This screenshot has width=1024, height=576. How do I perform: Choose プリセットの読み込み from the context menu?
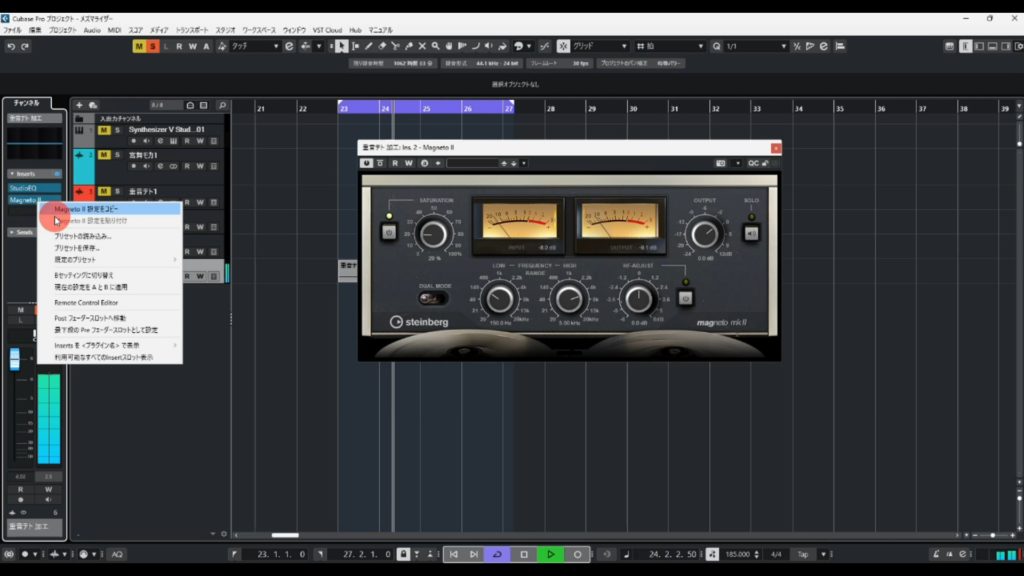[x=83, y=236]
